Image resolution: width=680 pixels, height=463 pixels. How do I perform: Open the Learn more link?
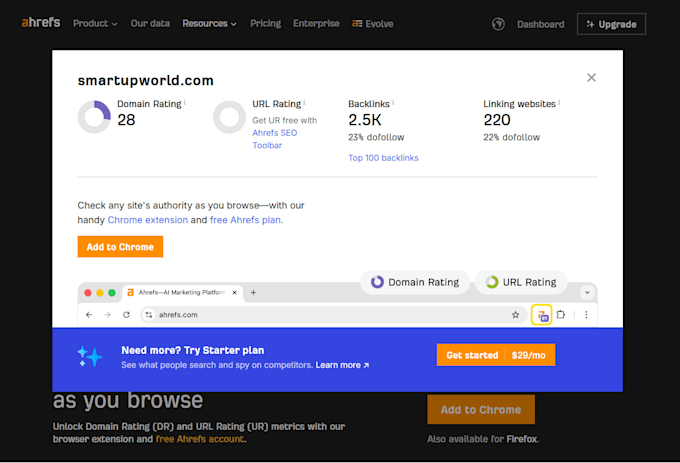coord(342,365)
